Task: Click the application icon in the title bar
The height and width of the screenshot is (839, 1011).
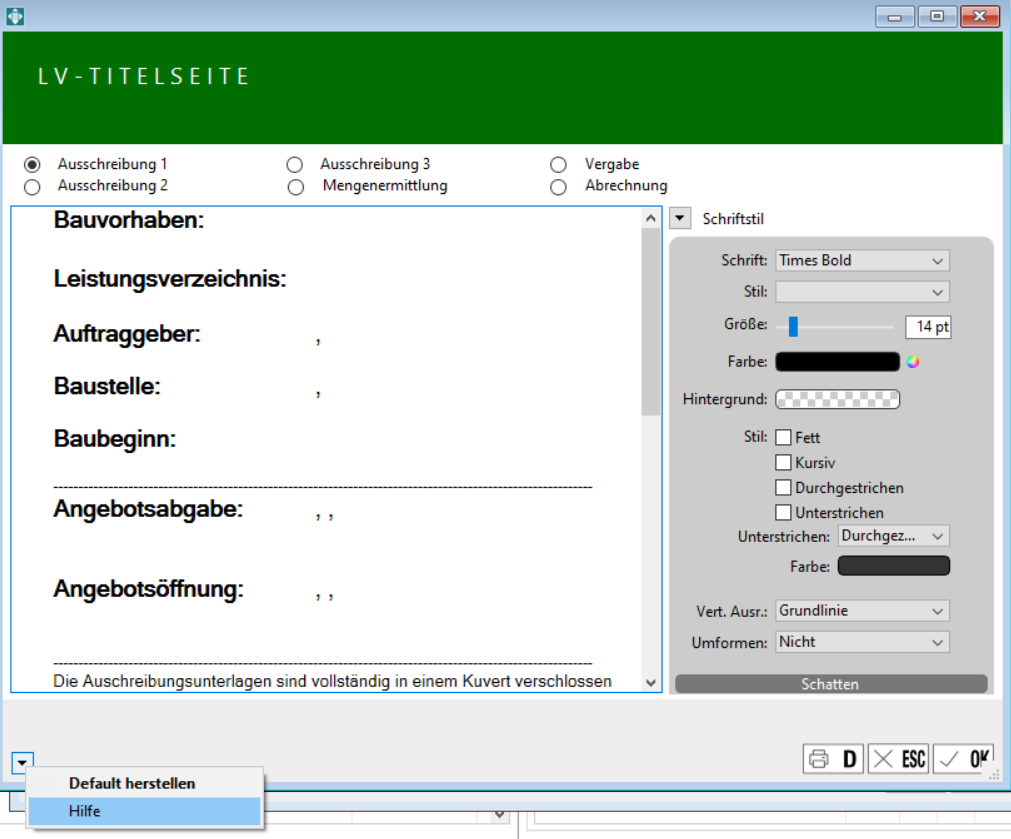Action: click(x=15, y=16)
